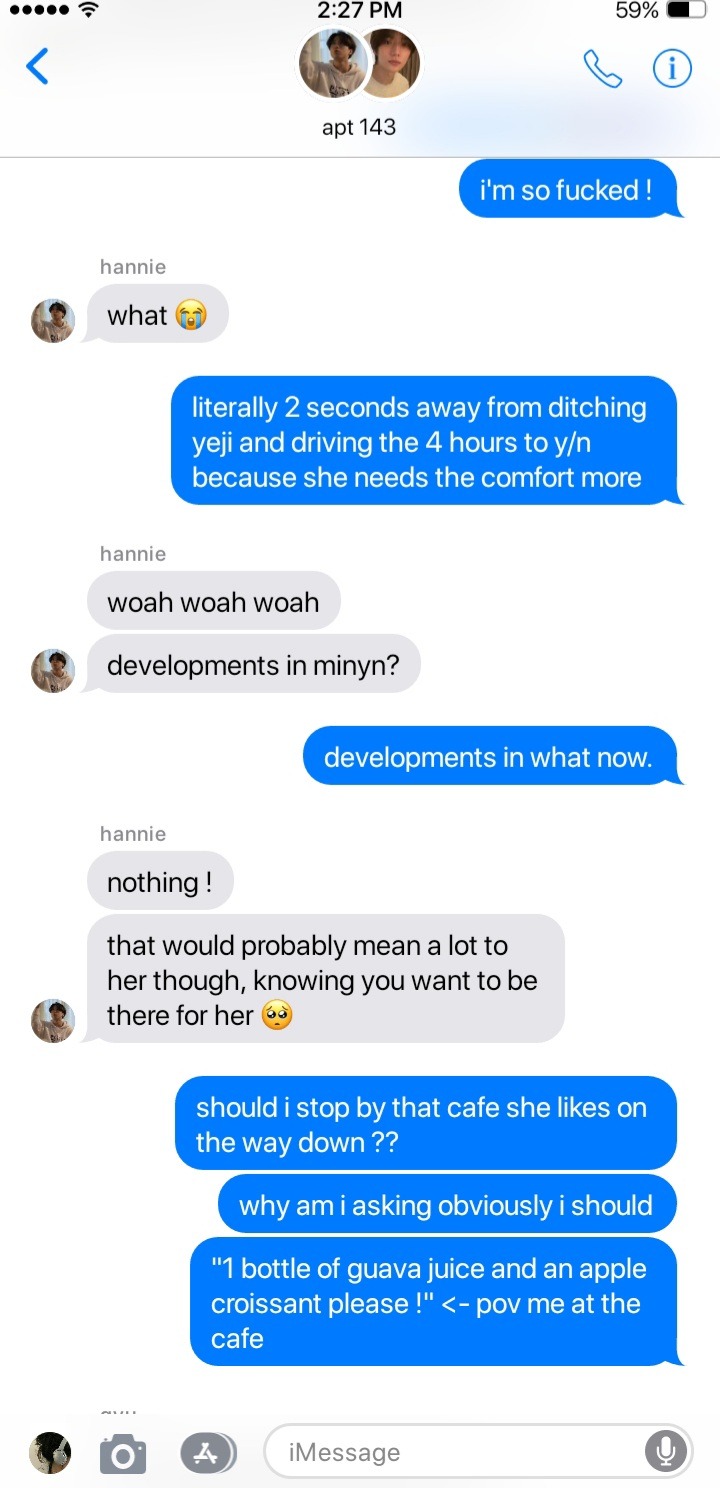
Task: Tap the 'developments in minyn?' message
Action: coord(253,665)
